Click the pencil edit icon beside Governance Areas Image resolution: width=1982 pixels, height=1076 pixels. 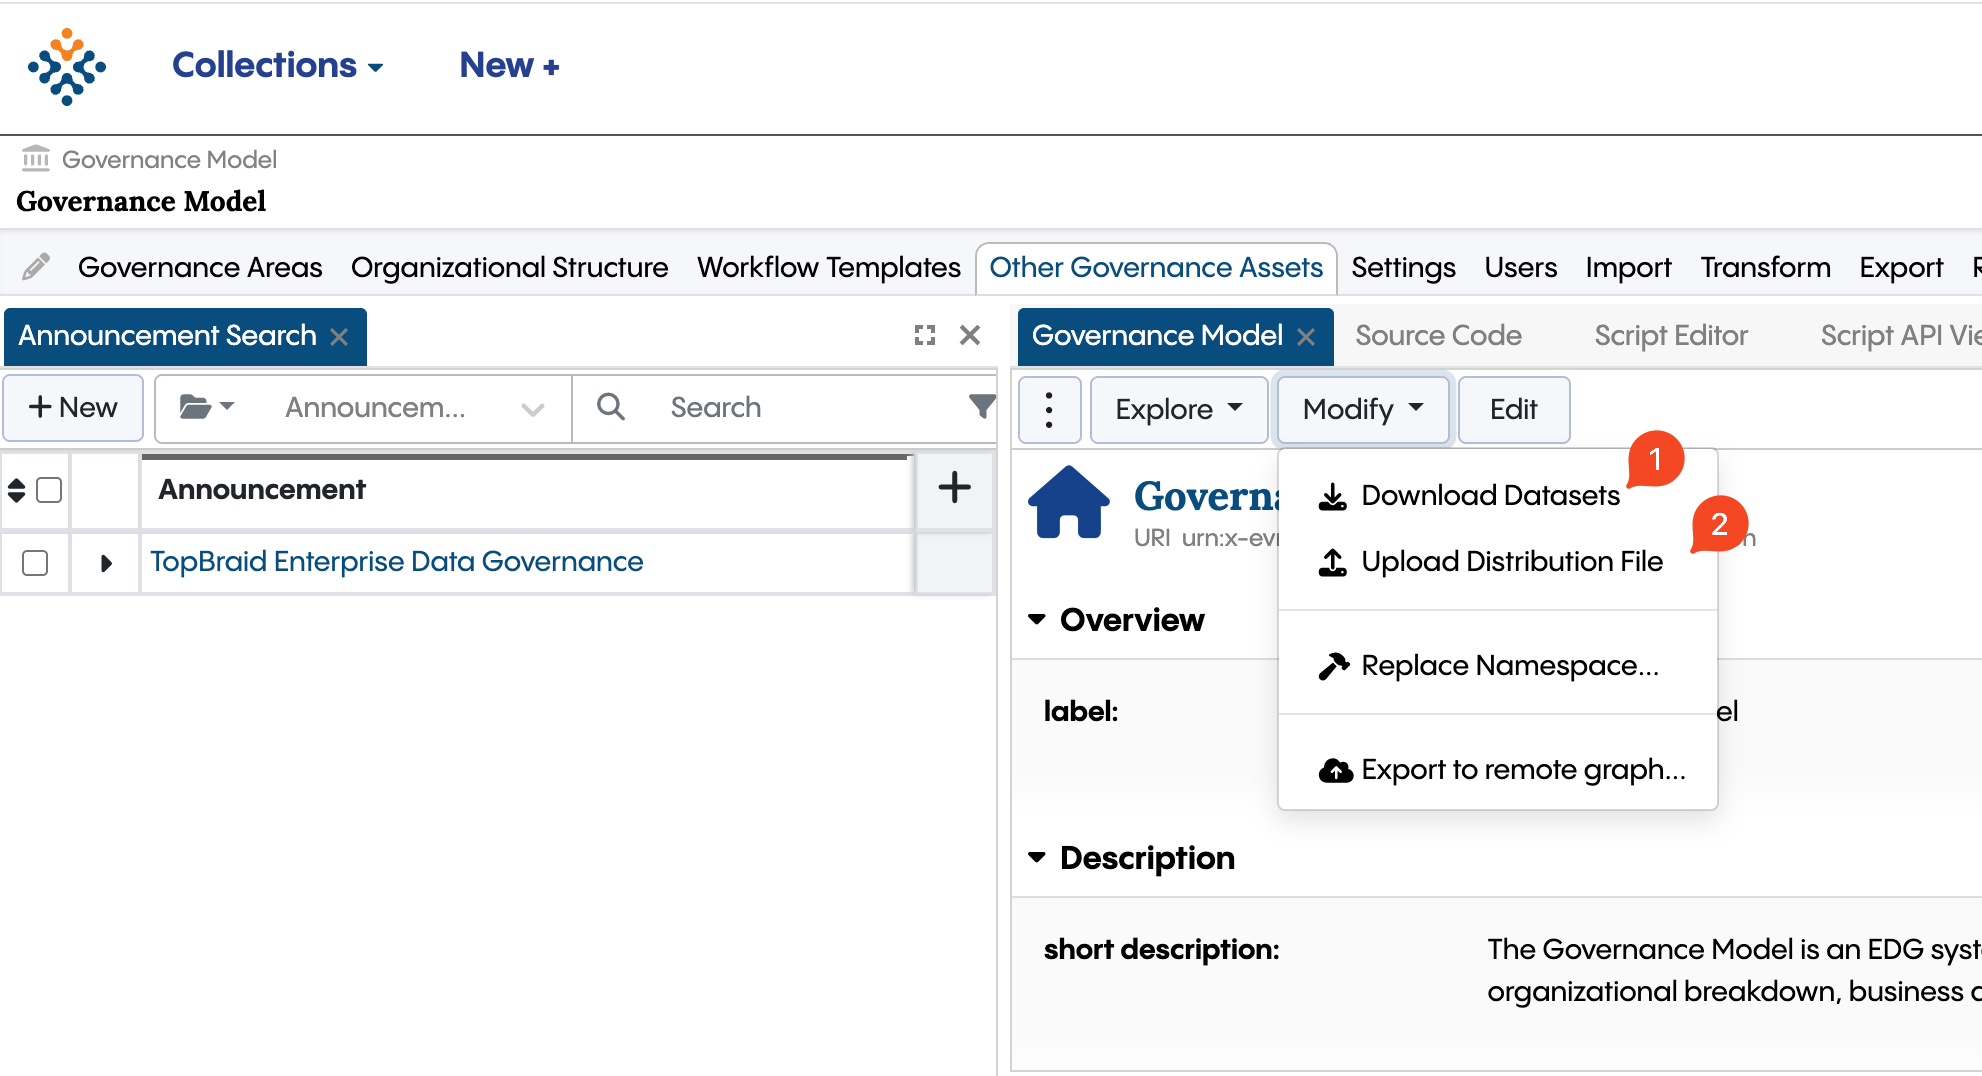point(36,267)
